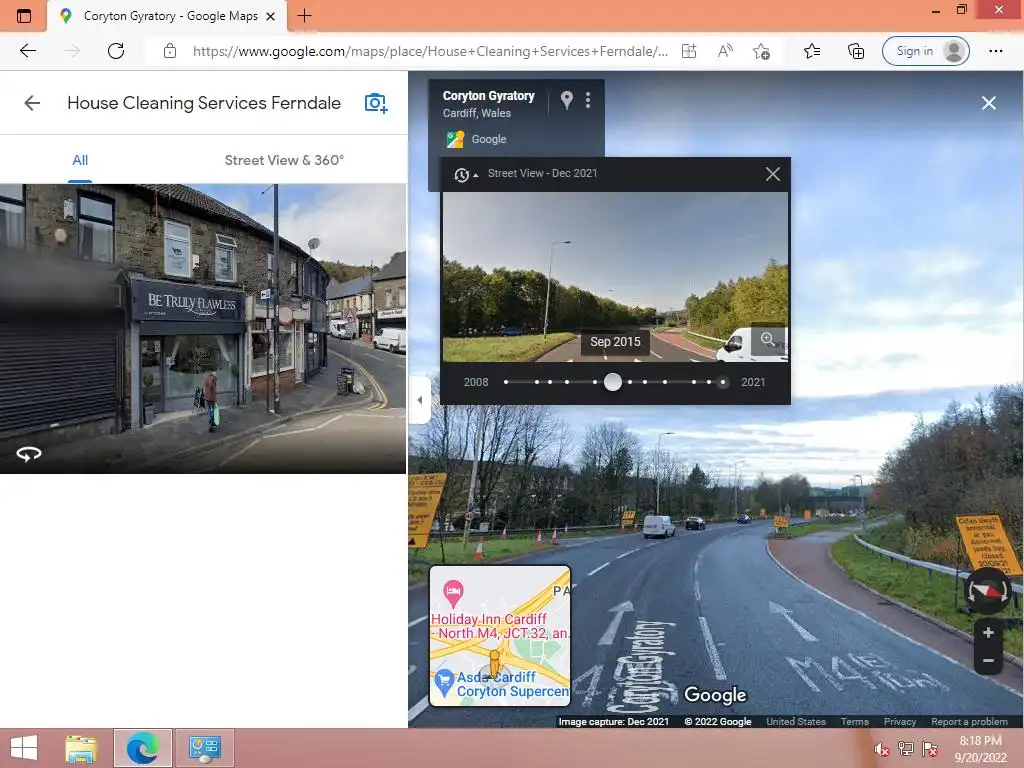Go back from House Cleaning Services photos
Image resolution: width=1024 pixels, height=768 pixels.
point(32,103)
